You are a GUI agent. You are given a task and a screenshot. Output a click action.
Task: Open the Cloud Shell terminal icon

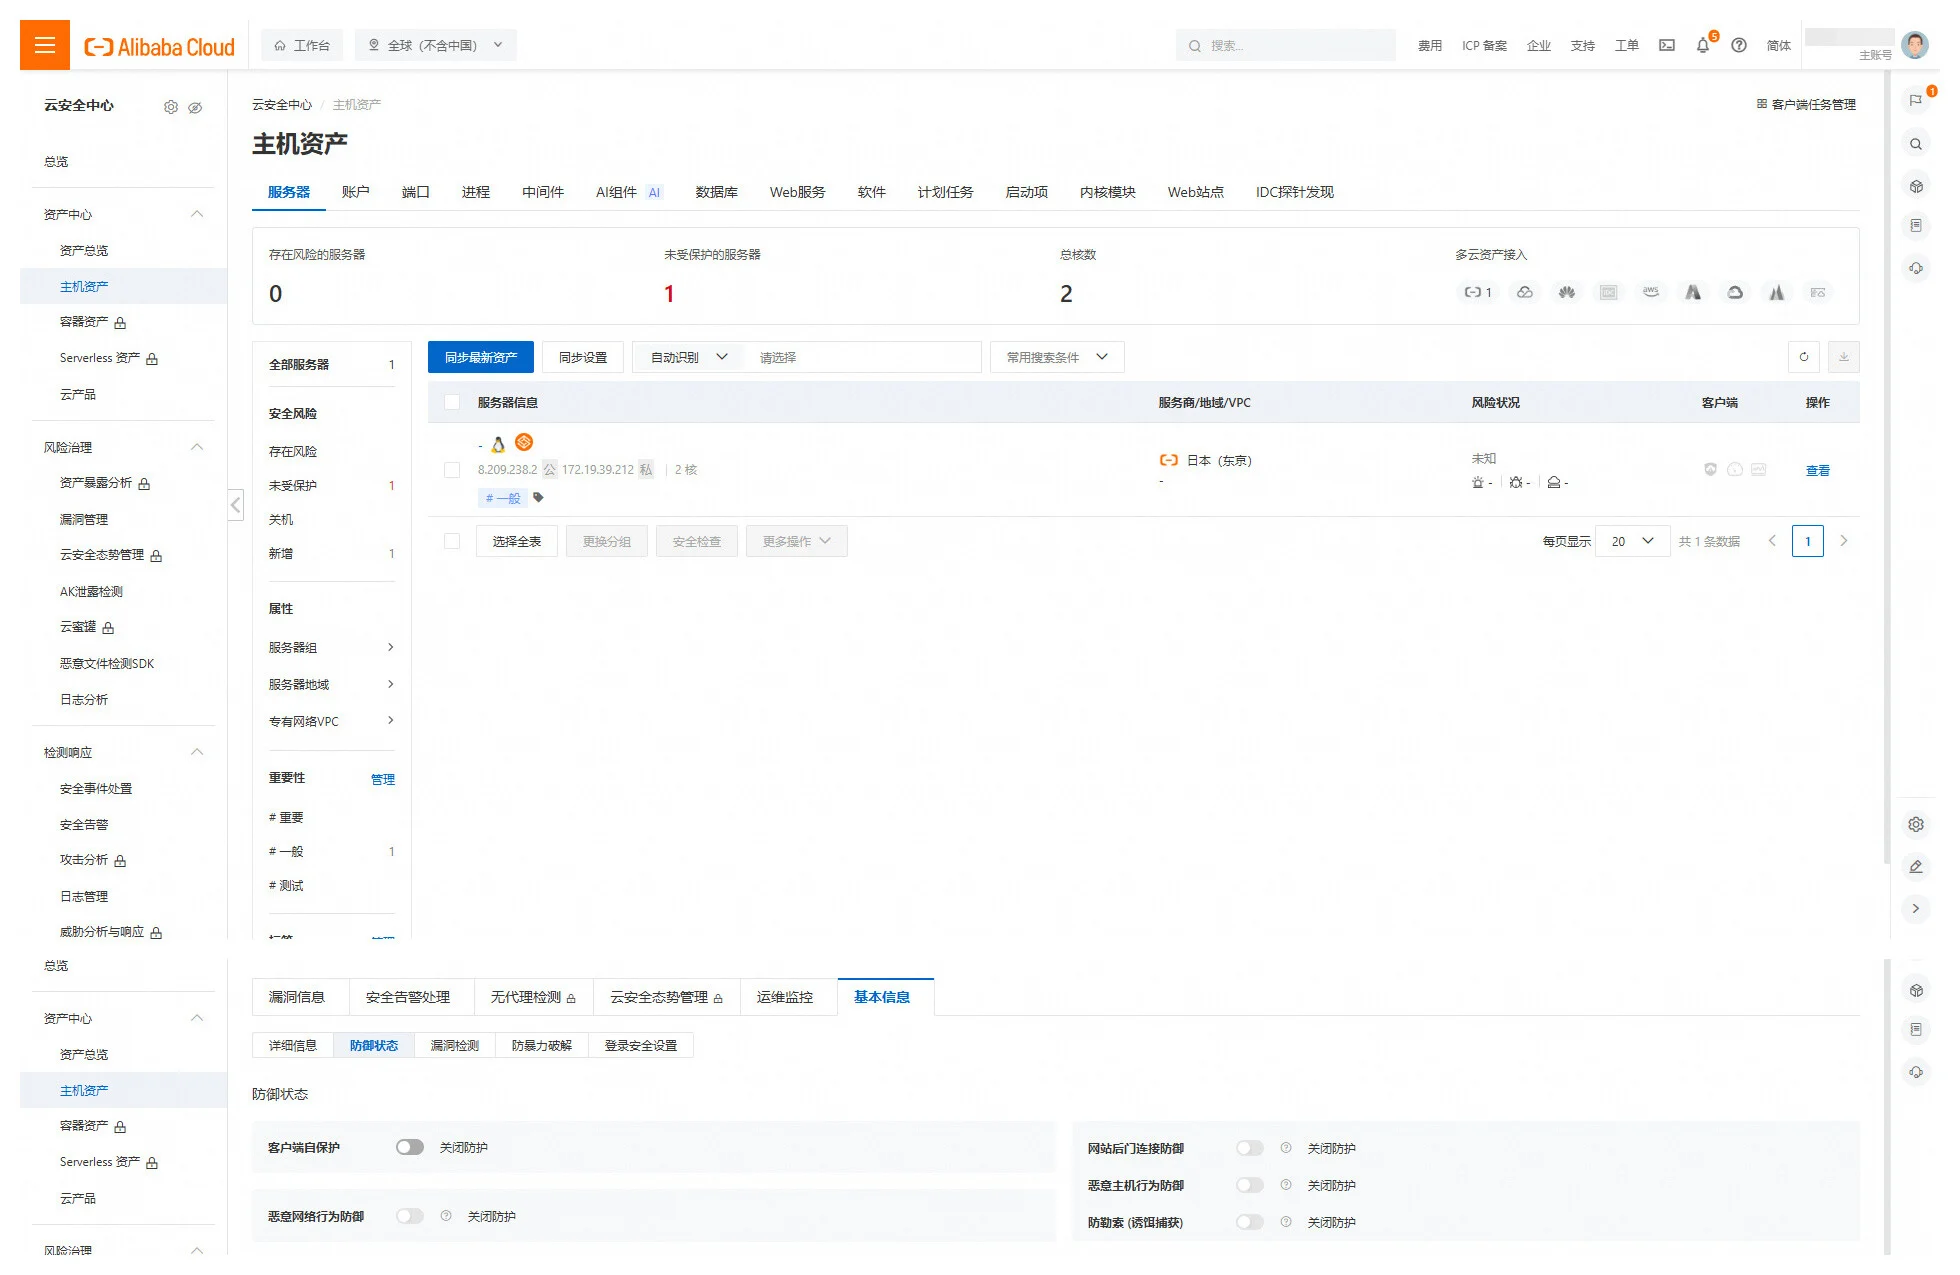click(1666, 45)
